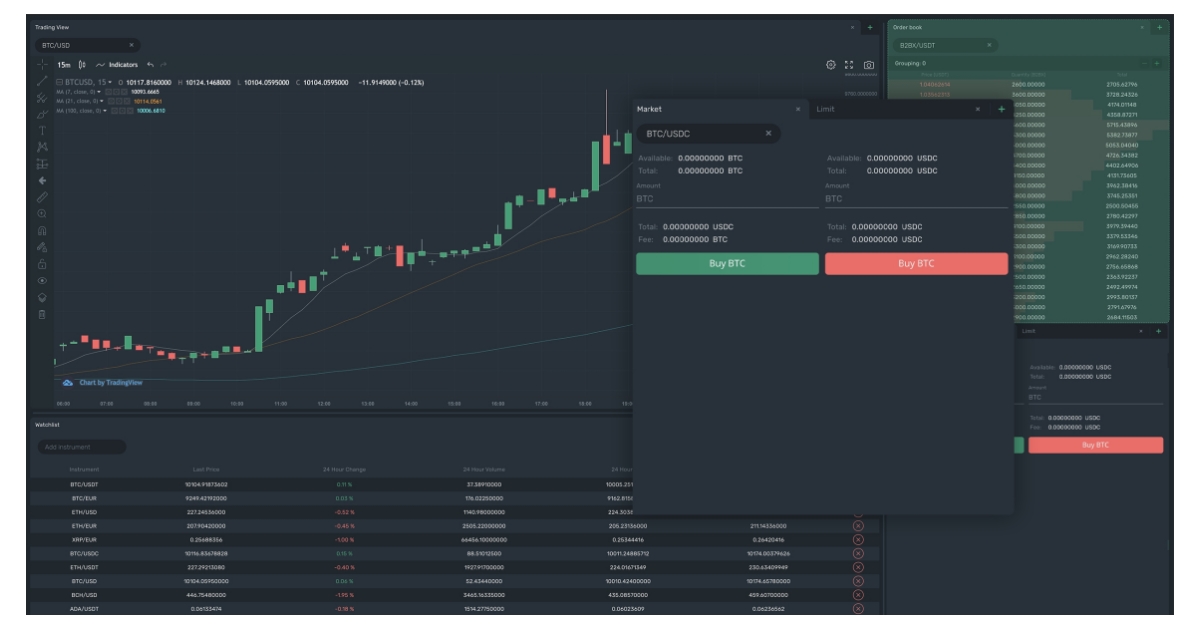Toggle the magnet mode in chart sidebar
The image size is (1200, 627).
point(42,231)
